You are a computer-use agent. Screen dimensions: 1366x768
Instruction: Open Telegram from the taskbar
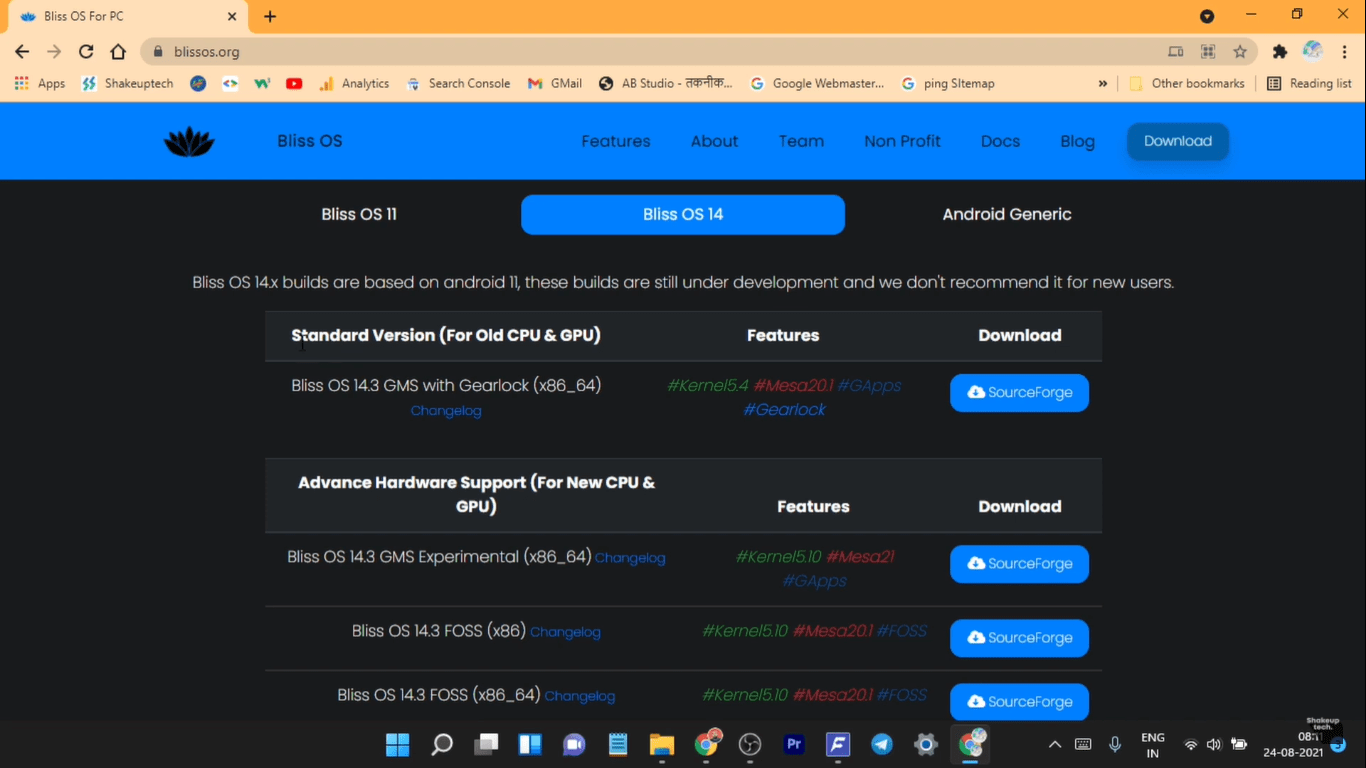click(881, 744)
